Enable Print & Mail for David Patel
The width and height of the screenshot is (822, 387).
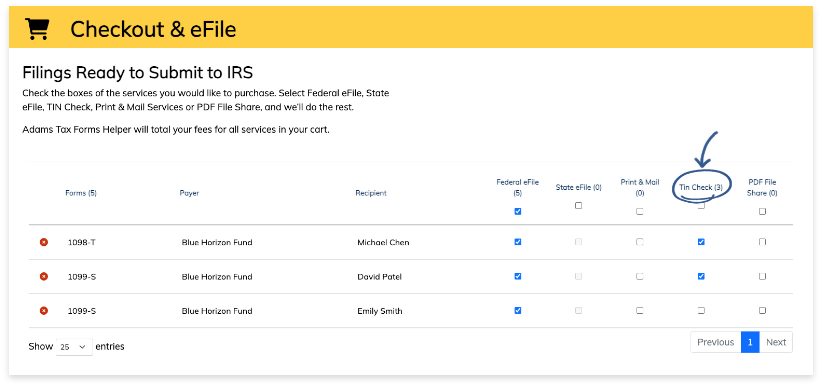coord(640,276)
